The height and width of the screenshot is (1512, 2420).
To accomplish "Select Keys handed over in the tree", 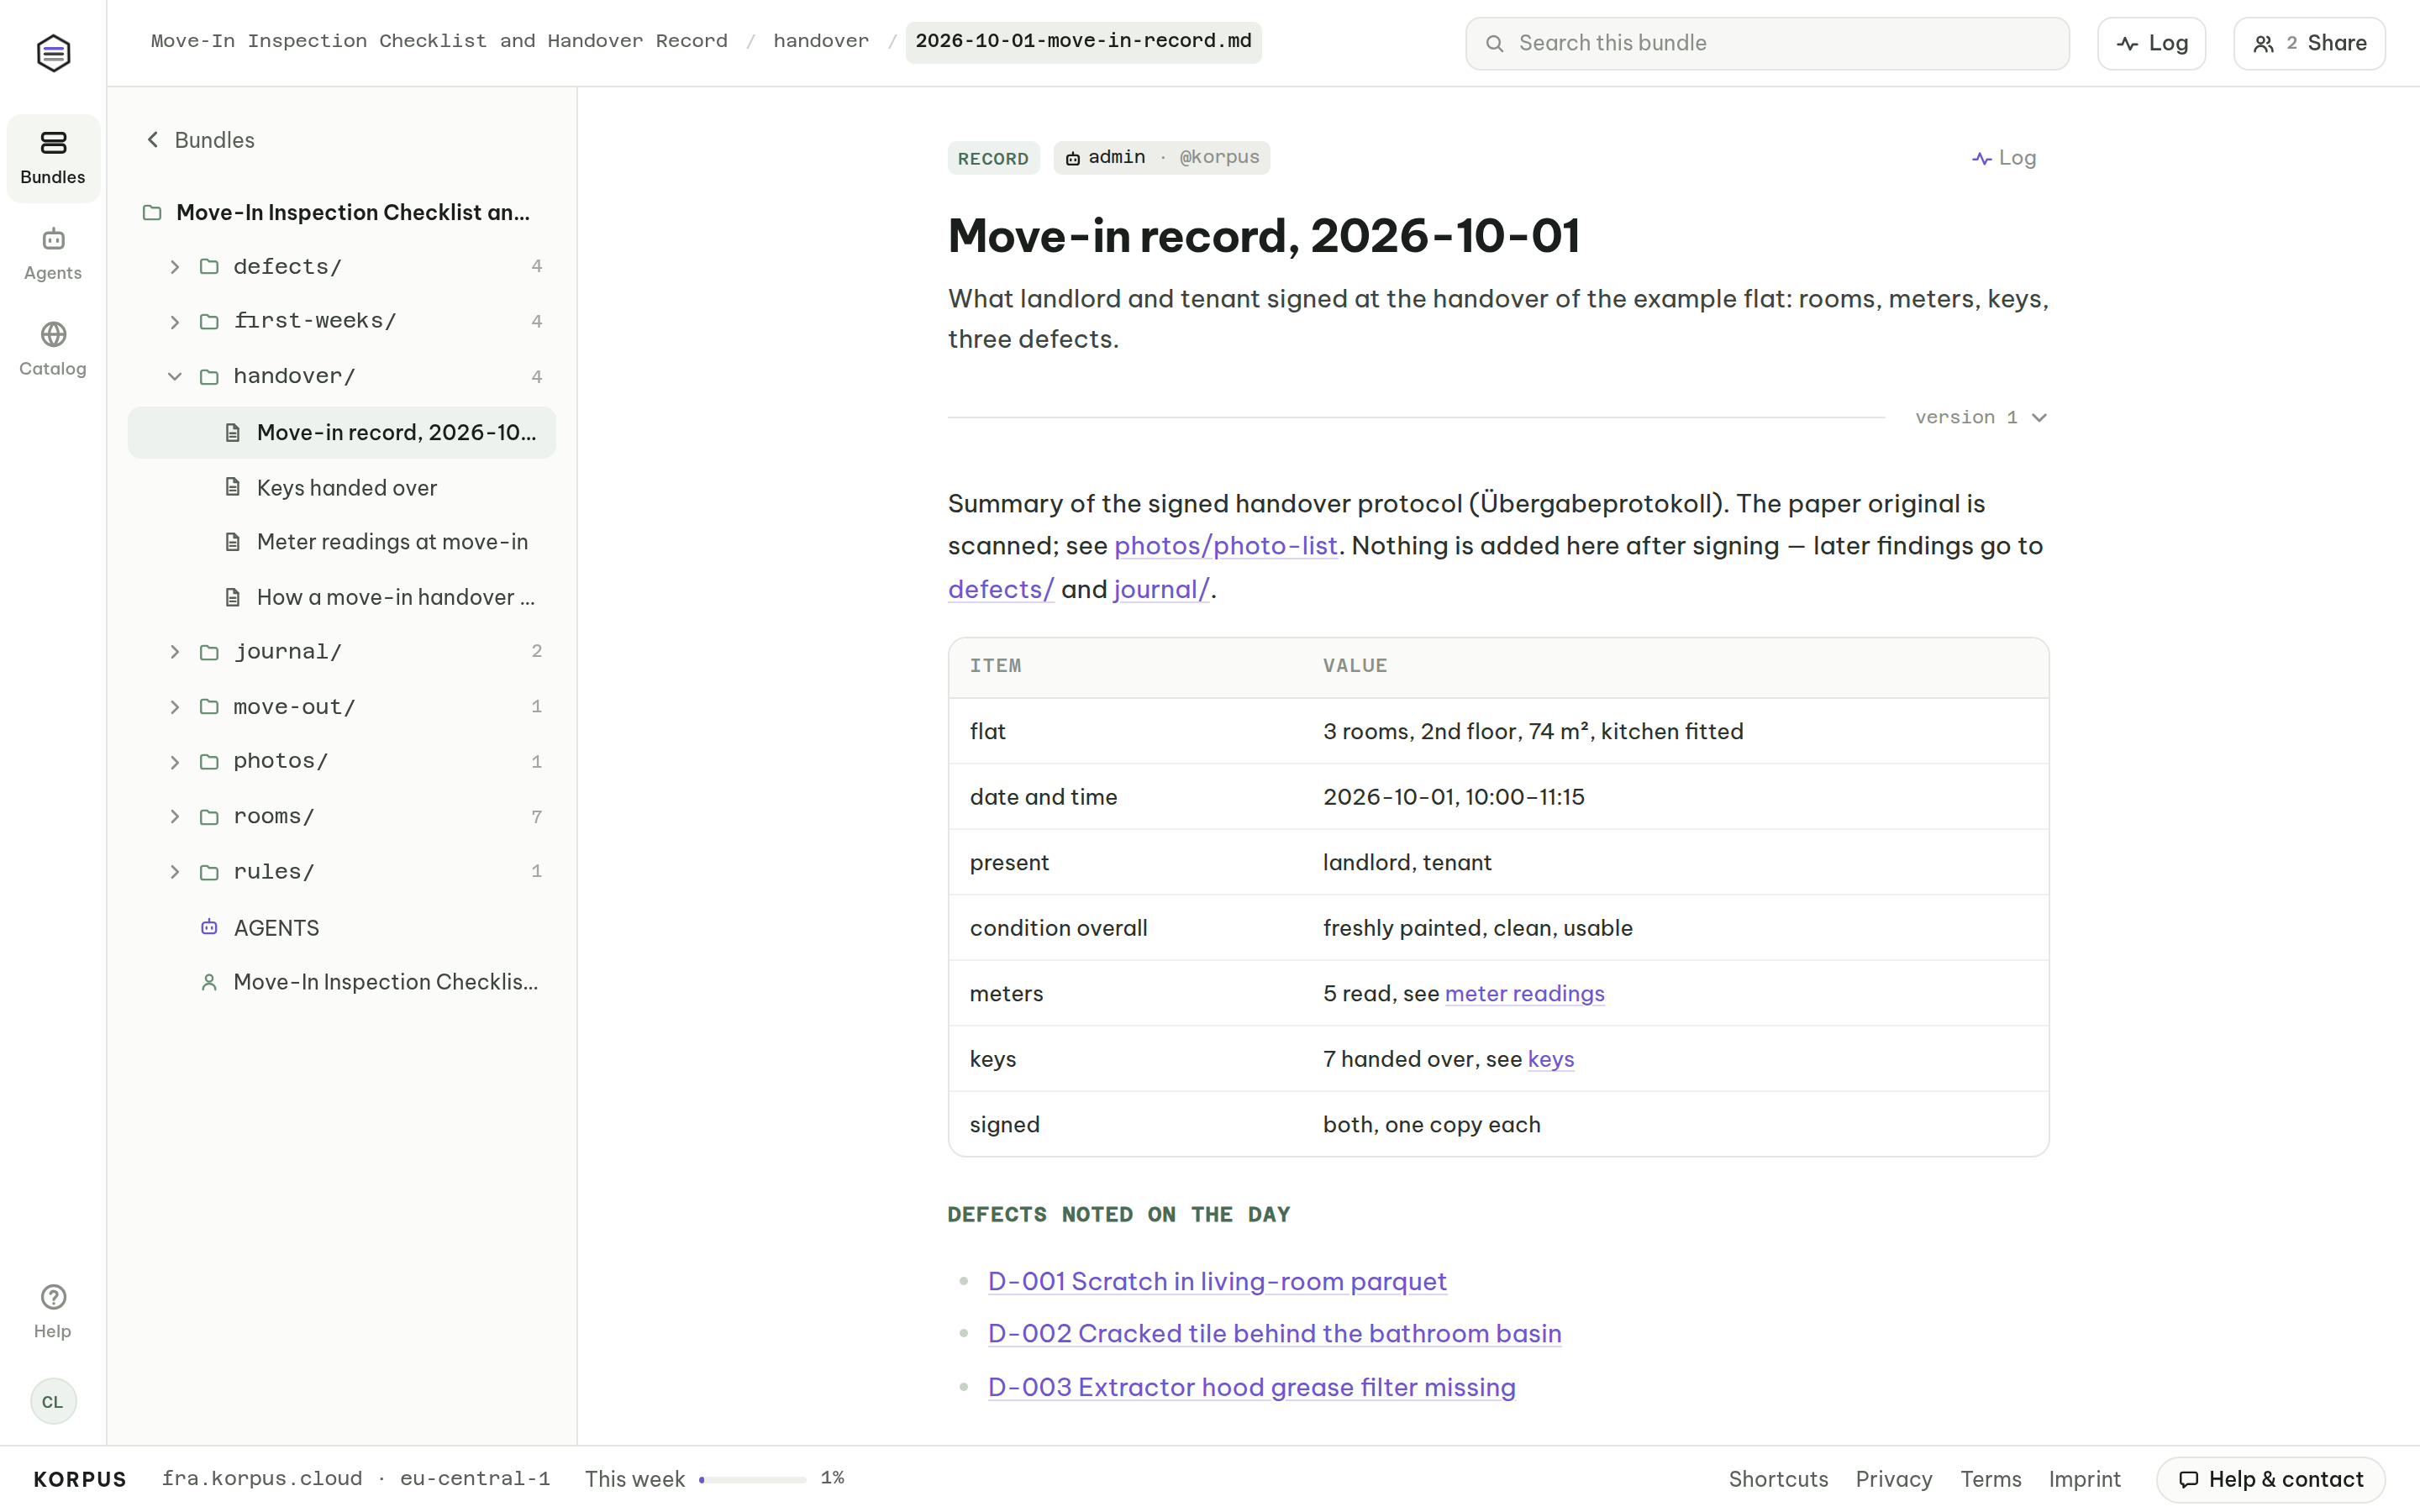I will coord(342,487).
